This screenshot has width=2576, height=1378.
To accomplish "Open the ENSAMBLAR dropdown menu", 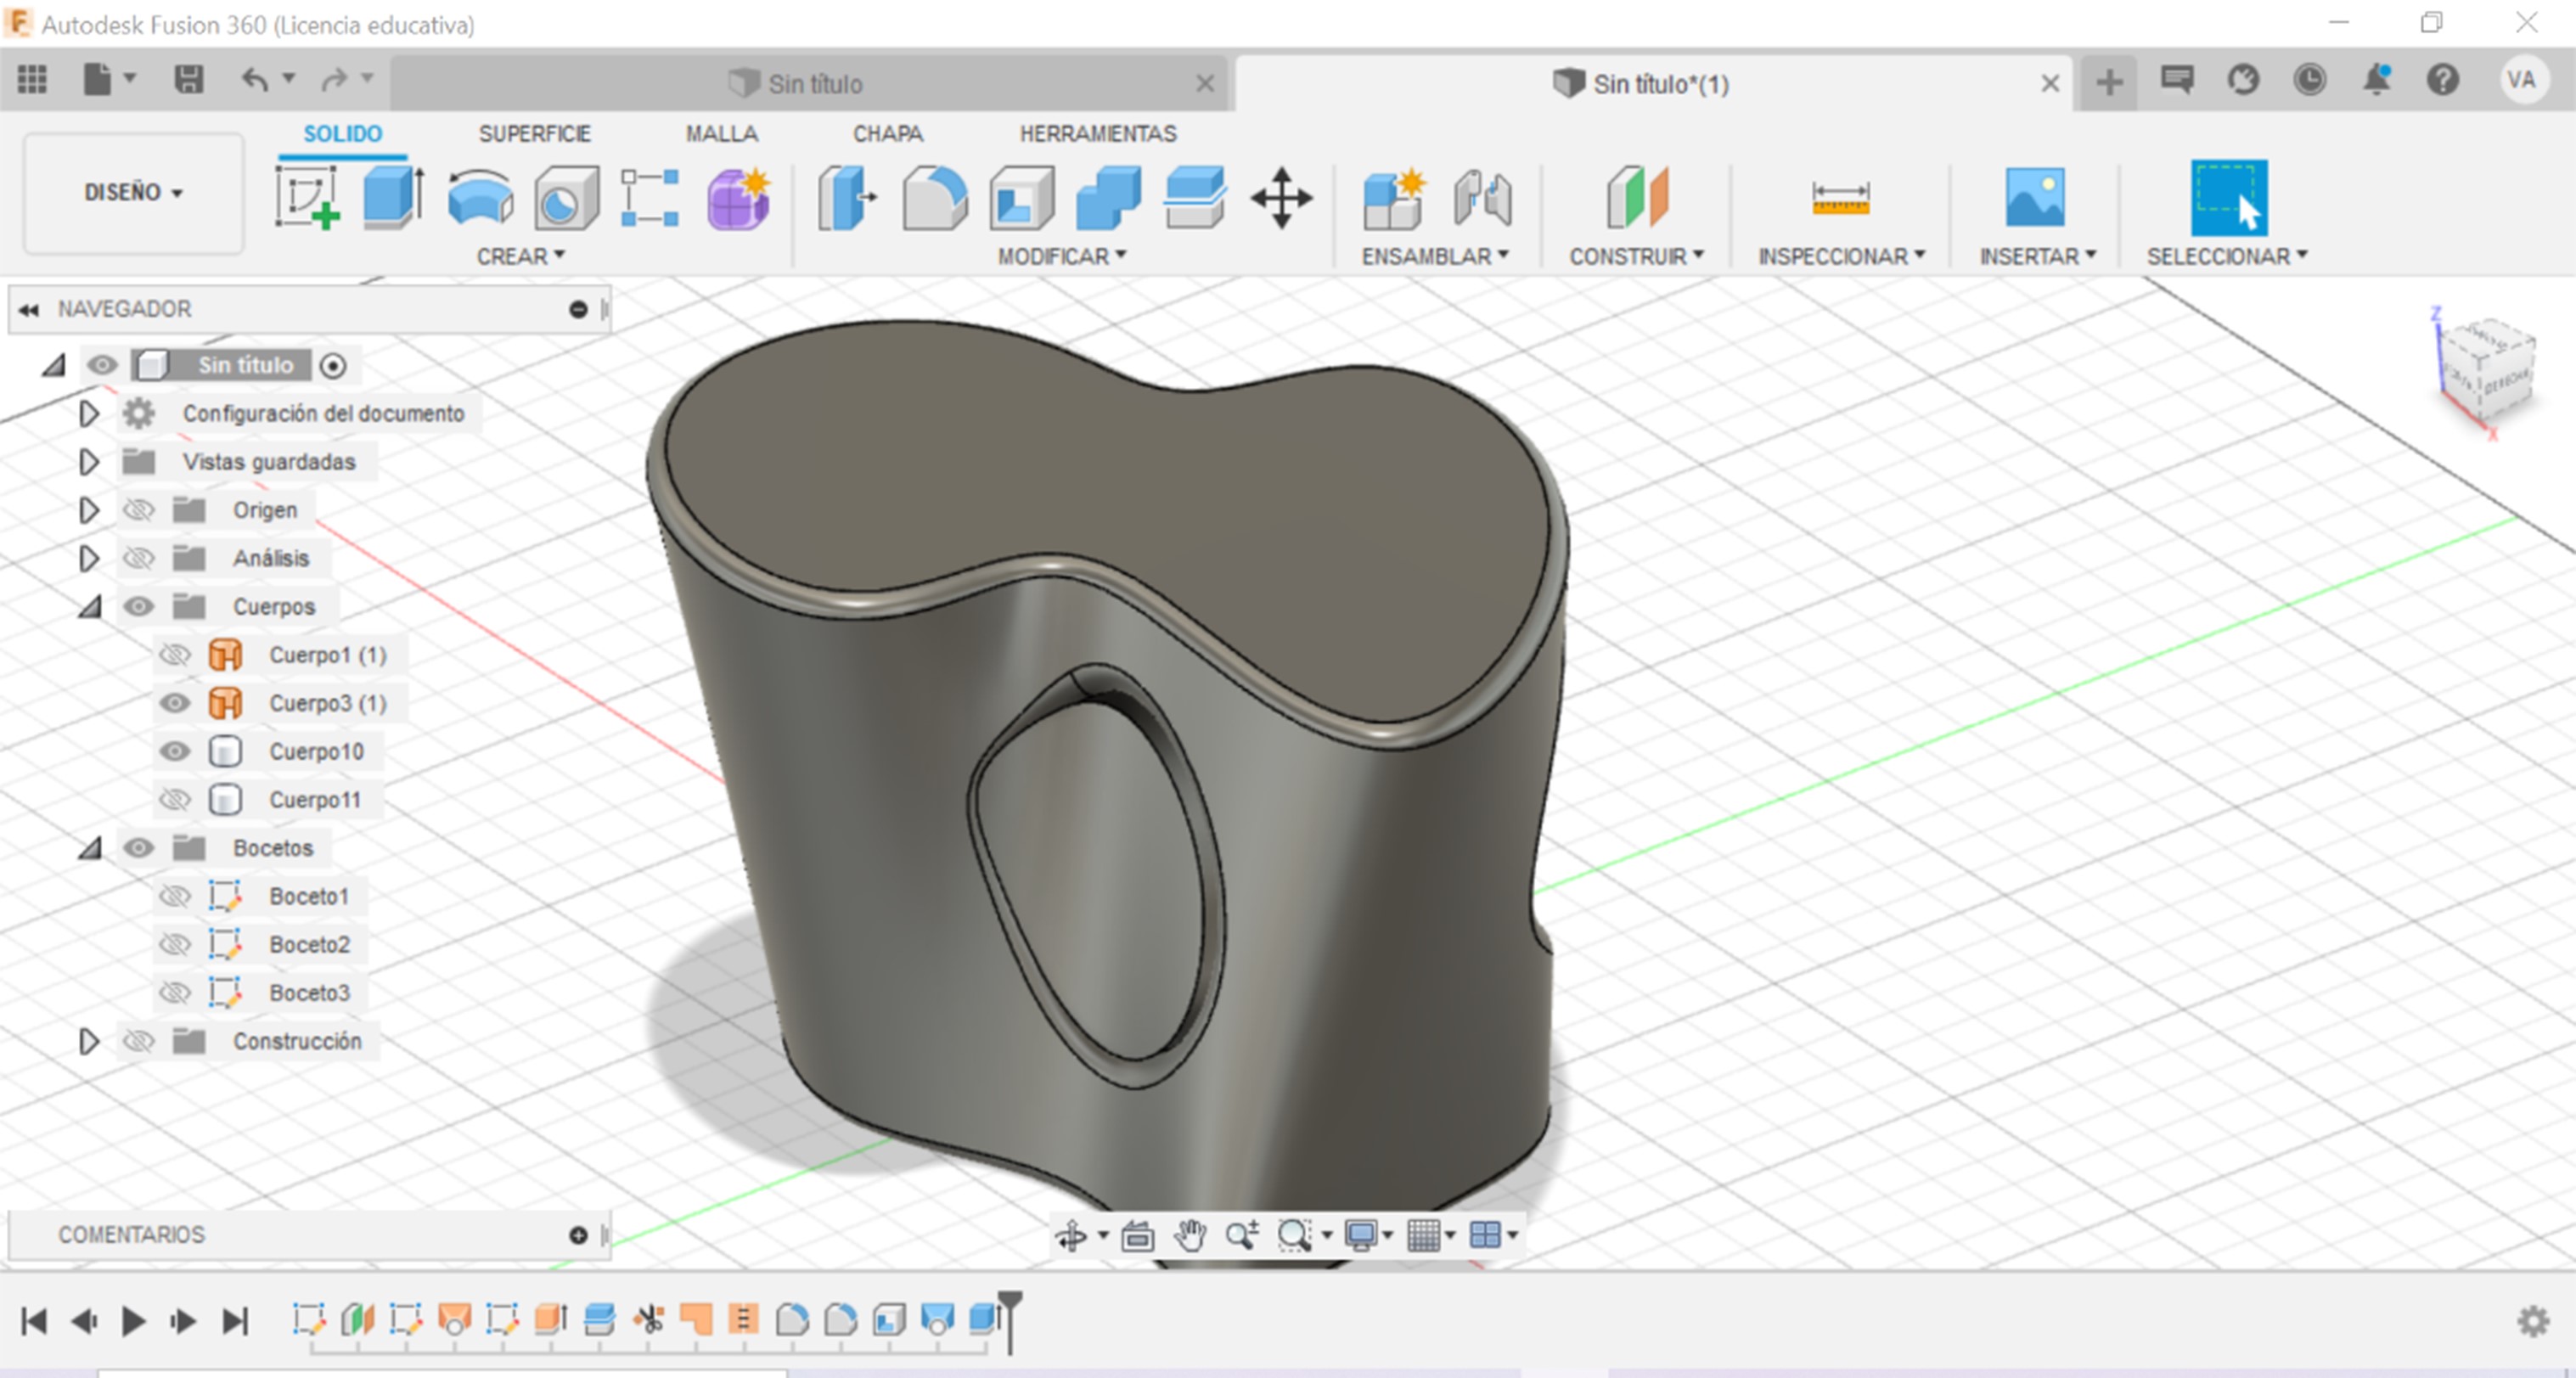I will tap(1435, 256).
